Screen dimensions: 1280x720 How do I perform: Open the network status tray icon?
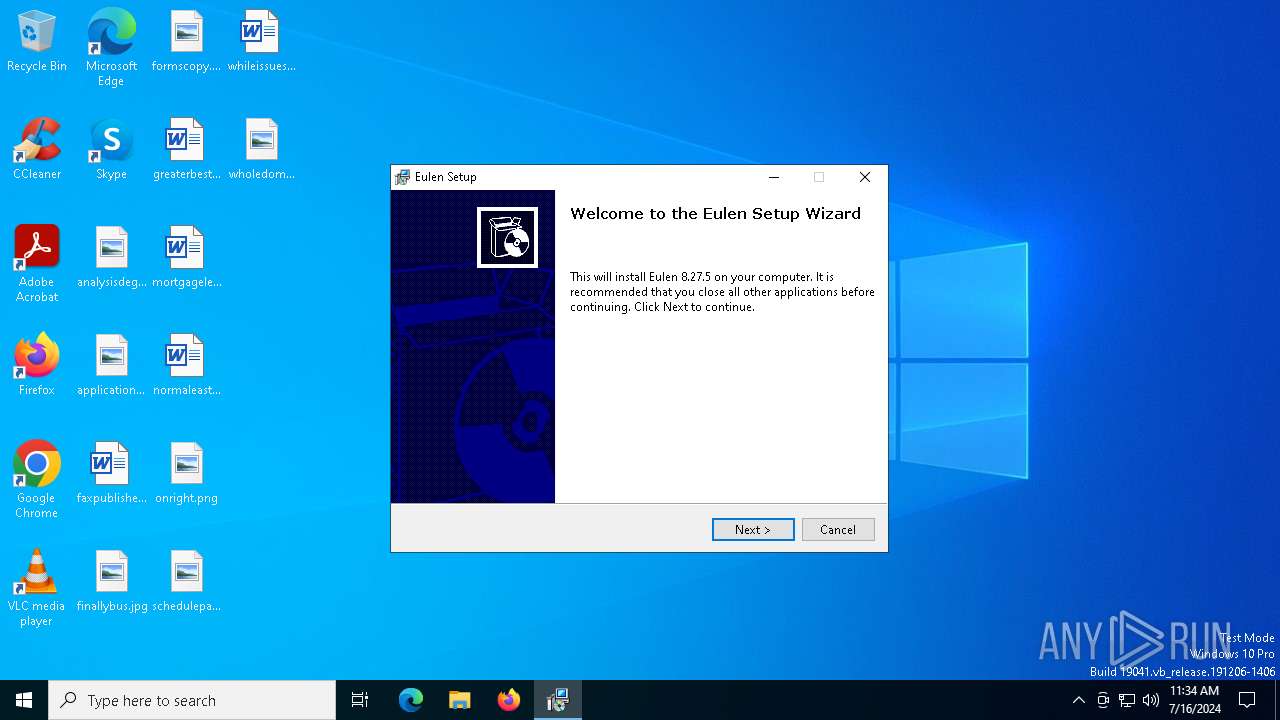click(1127, 700)
